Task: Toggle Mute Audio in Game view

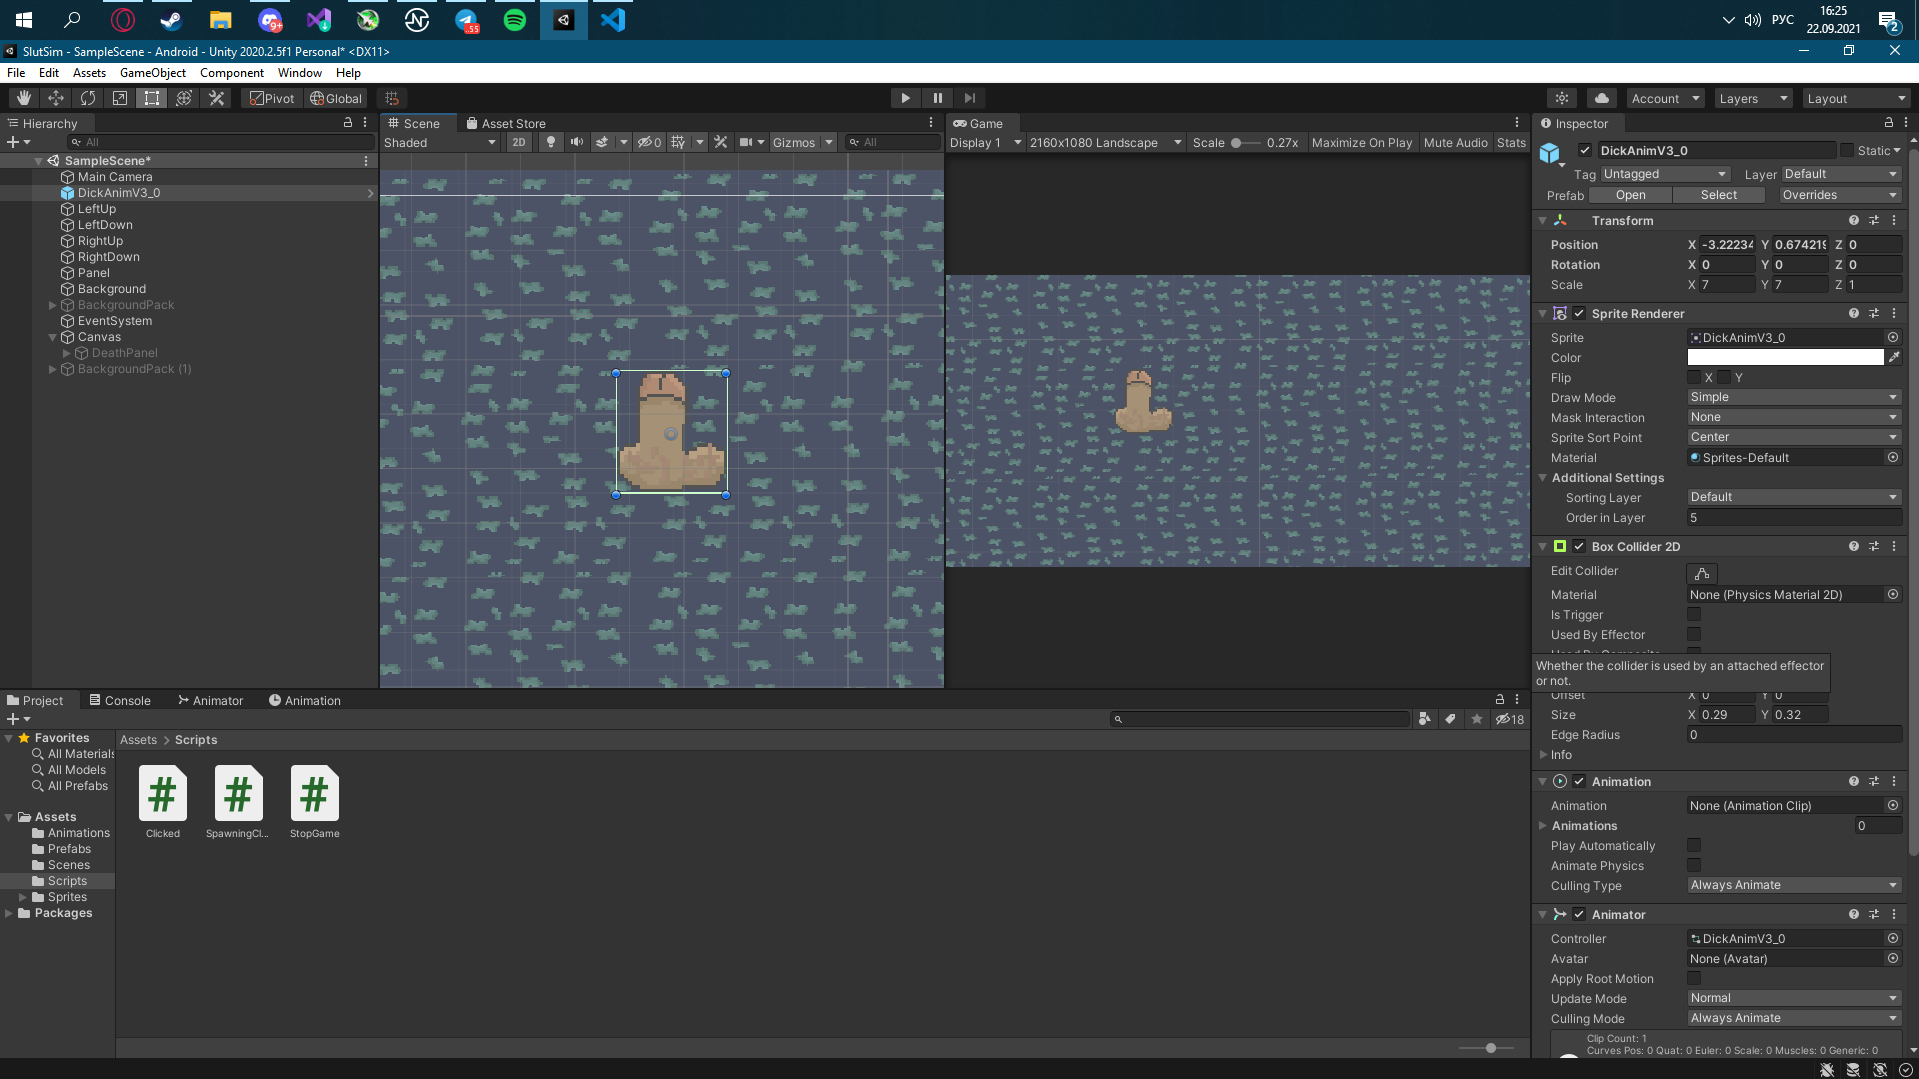Action: point(1455,143)
